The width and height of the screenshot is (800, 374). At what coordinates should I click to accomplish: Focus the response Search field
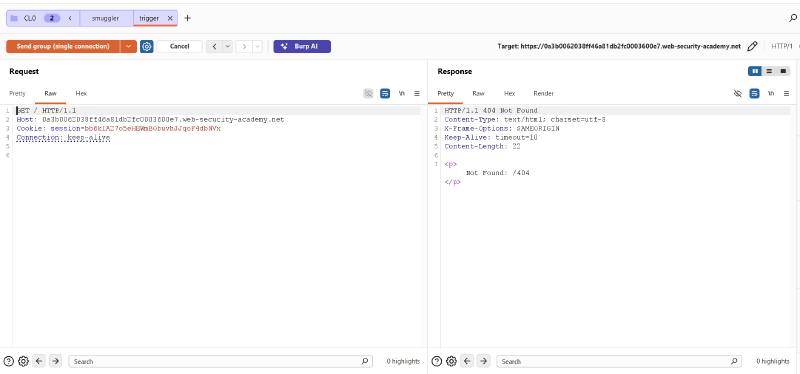pos(619,361)
